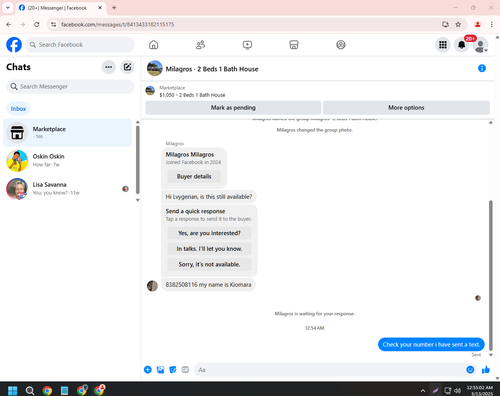Viewport: 500px width, 396px height.
Task: Open the Oskin Oskin conversation
Action: pyautogui.click(x=67, y=160)
